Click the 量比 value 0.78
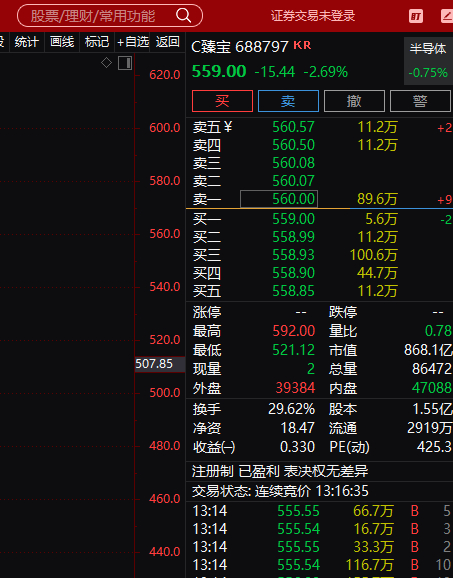The height and width of the screenshot is (578, 453). tap(438, 331)
